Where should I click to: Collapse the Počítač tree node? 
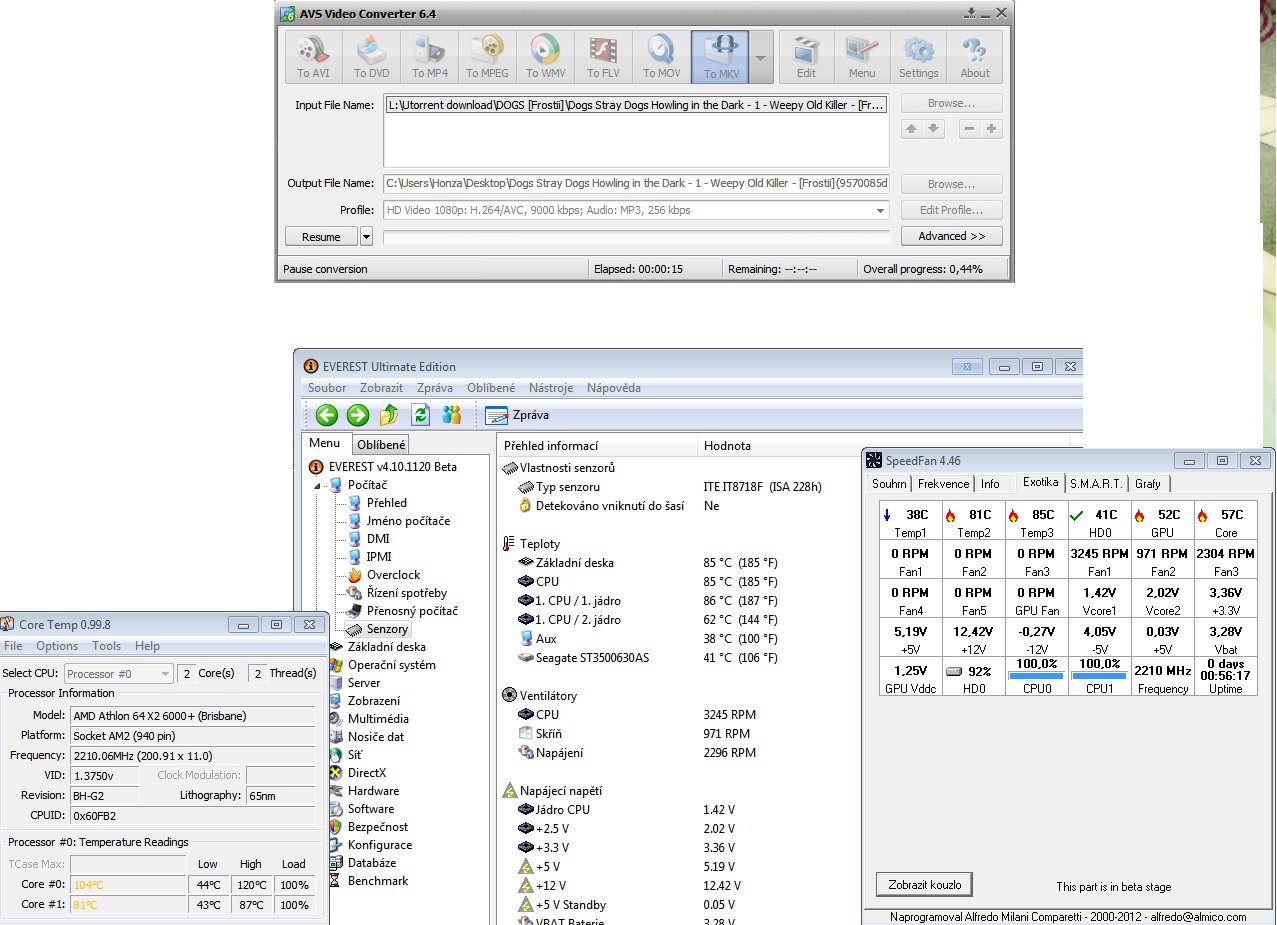click(319, 485)
